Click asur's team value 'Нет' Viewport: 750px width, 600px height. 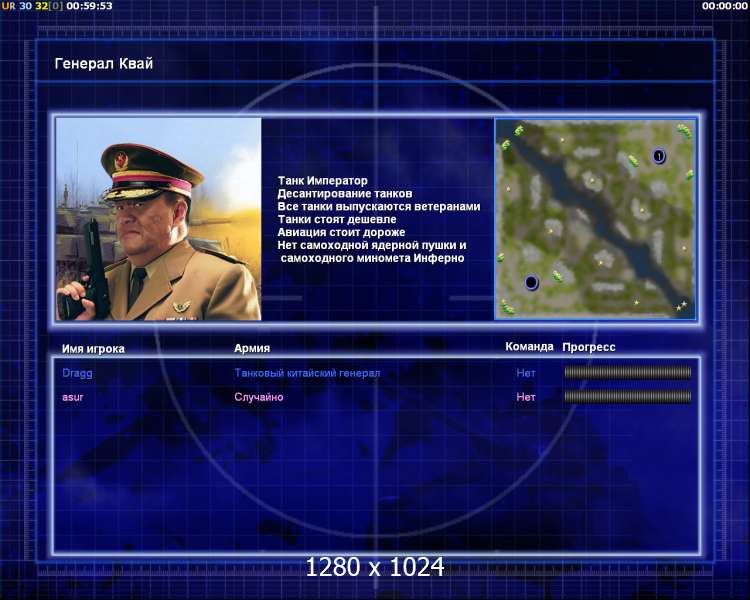tap(526, 397)
